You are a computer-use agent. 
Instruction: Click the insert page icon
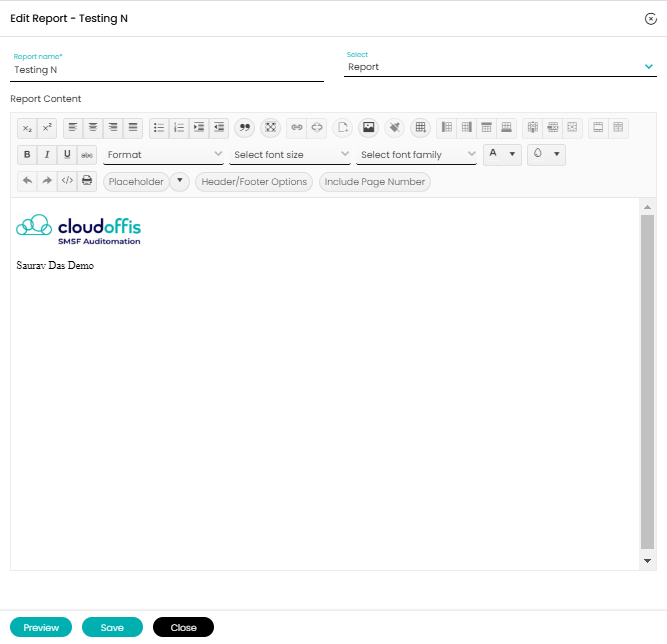tap(343, 128)
